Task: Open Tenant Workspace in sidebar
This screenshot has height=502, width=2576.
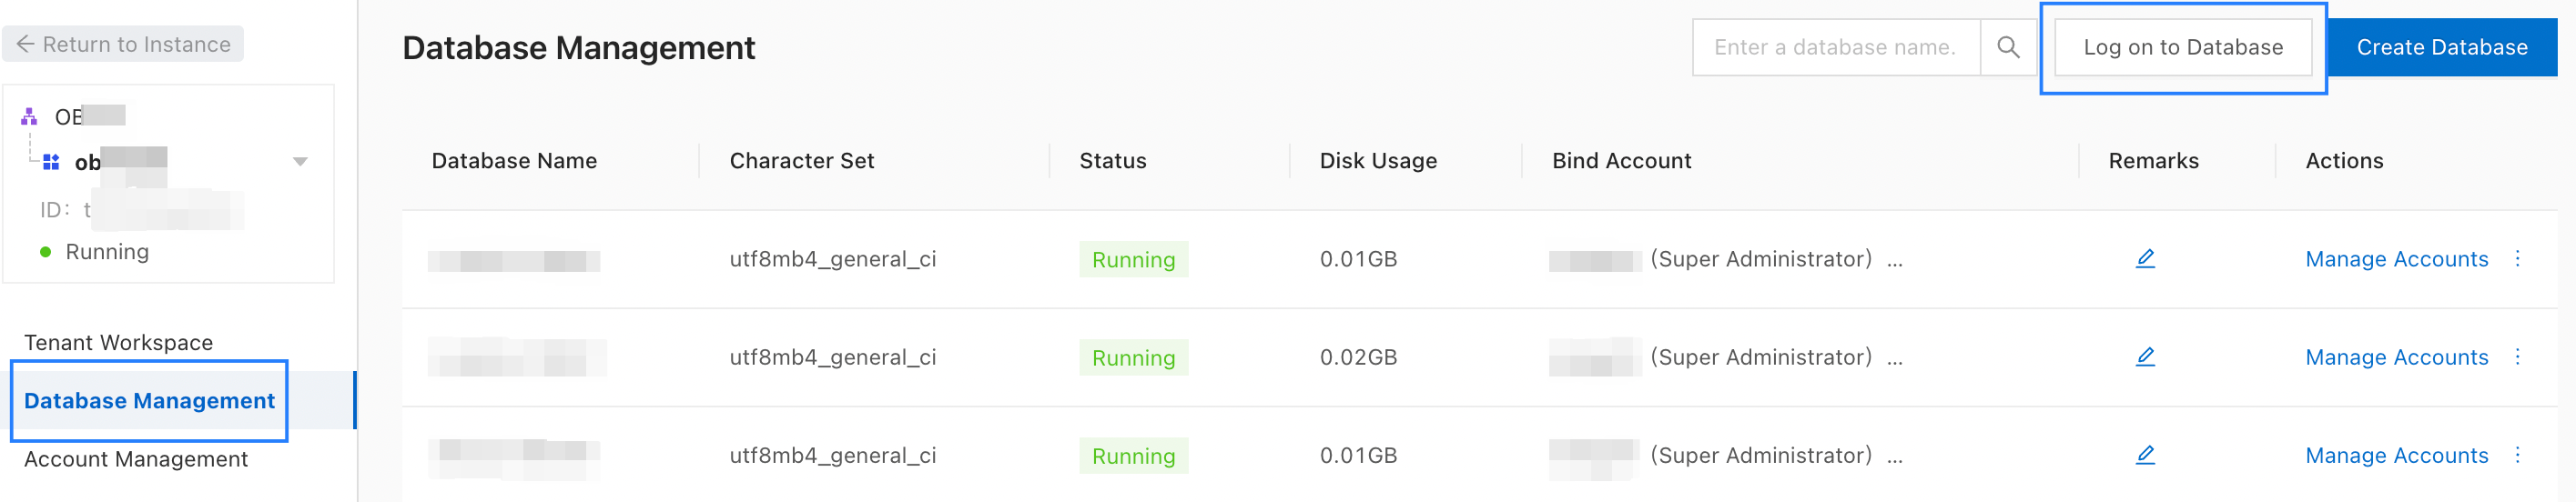Action: [118, 343]
